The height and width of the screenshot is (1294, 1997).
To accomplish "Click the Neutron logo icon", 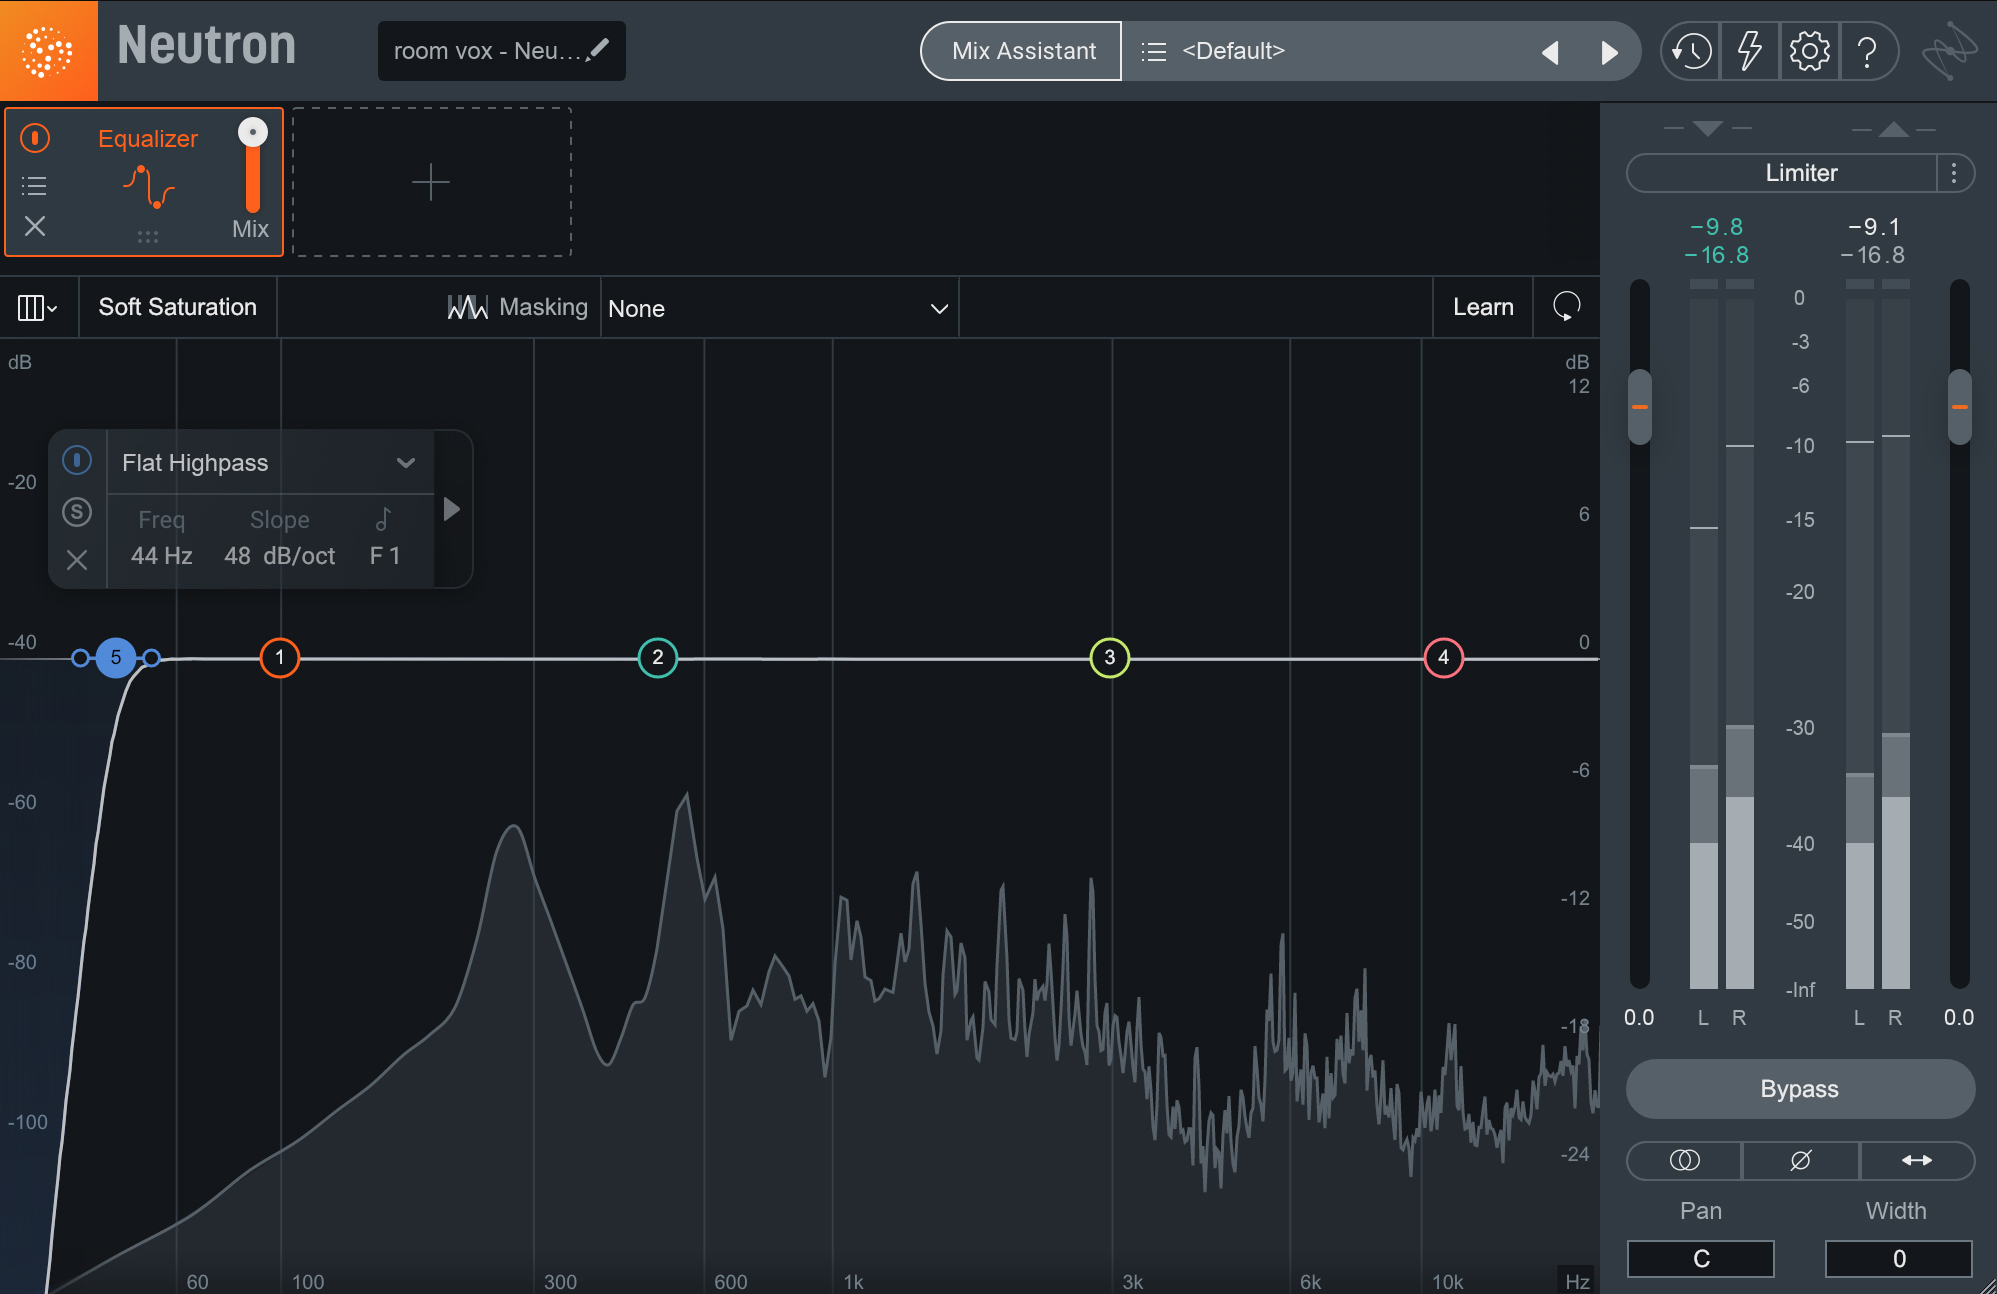I will 48,50.
